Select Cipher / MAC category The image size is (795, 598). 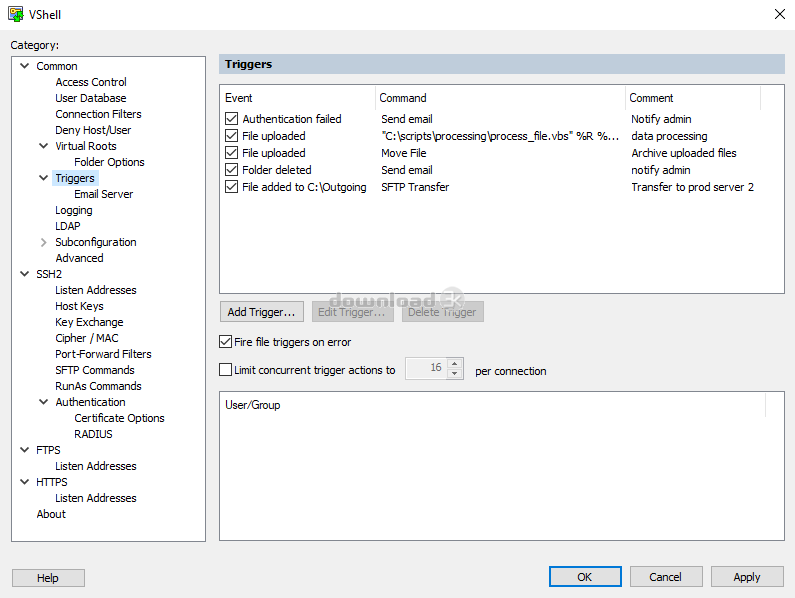tap(87, 338)
